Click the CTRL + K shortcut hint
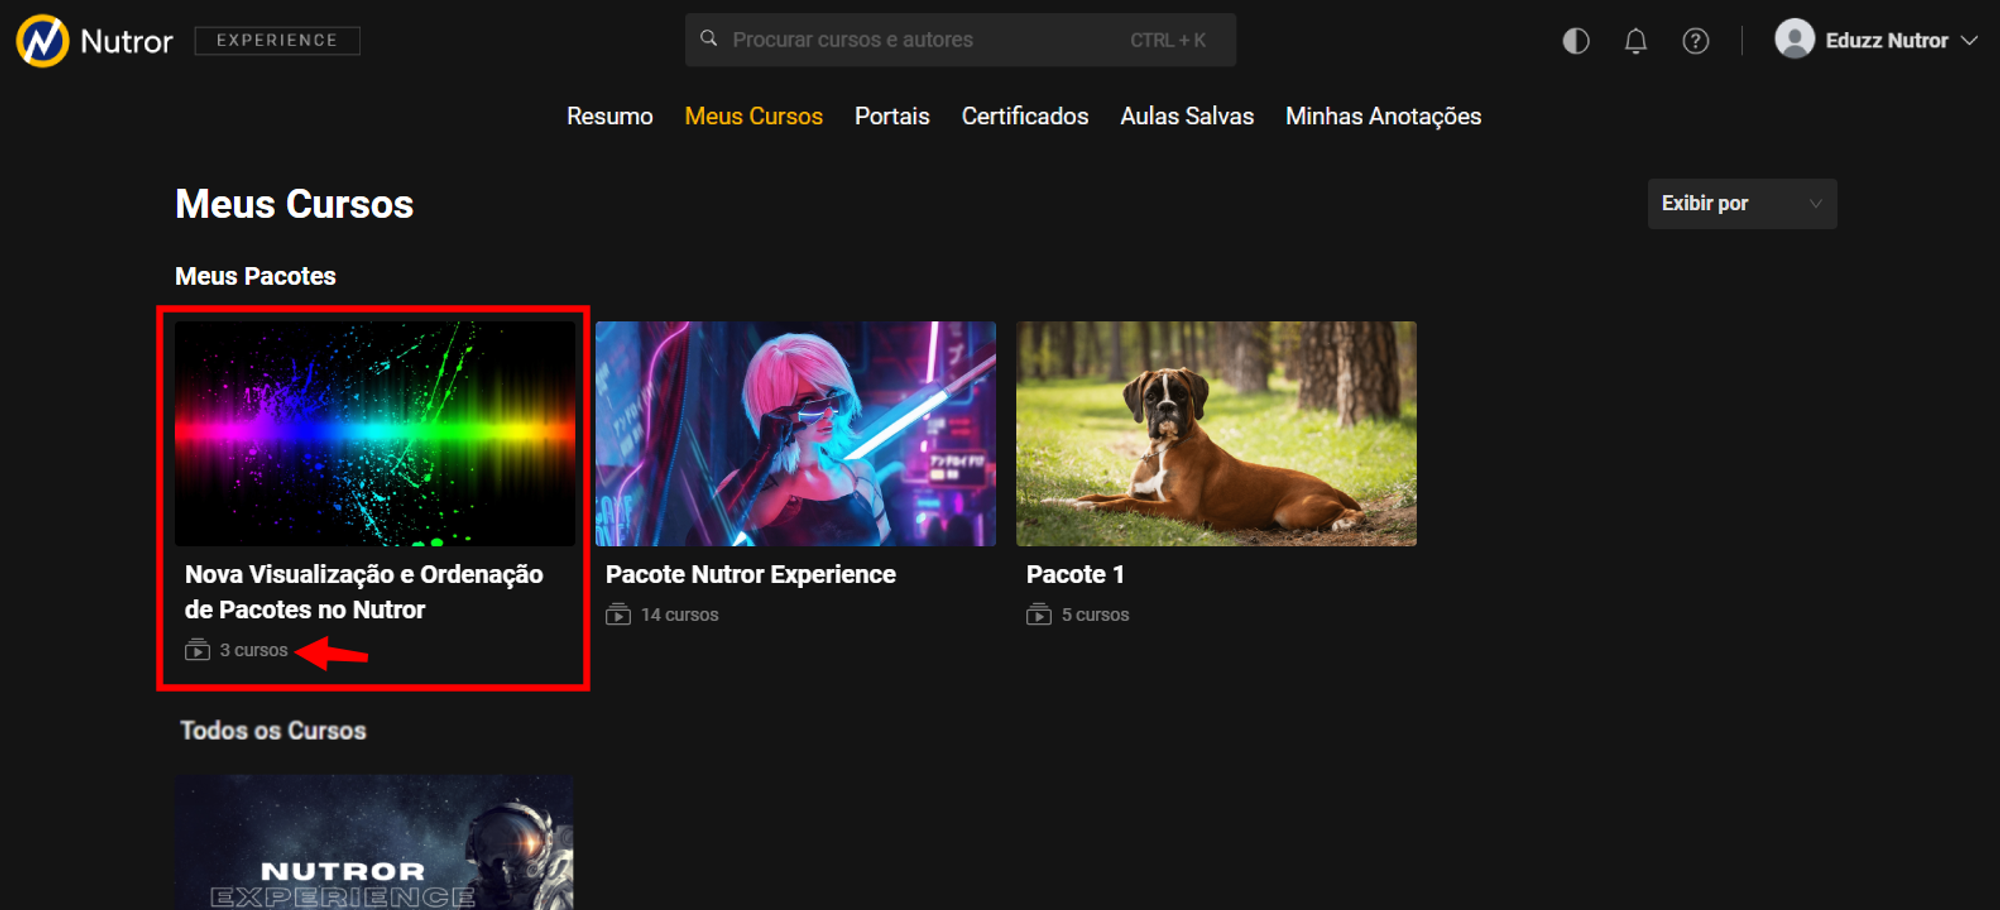 point(1168,40)
